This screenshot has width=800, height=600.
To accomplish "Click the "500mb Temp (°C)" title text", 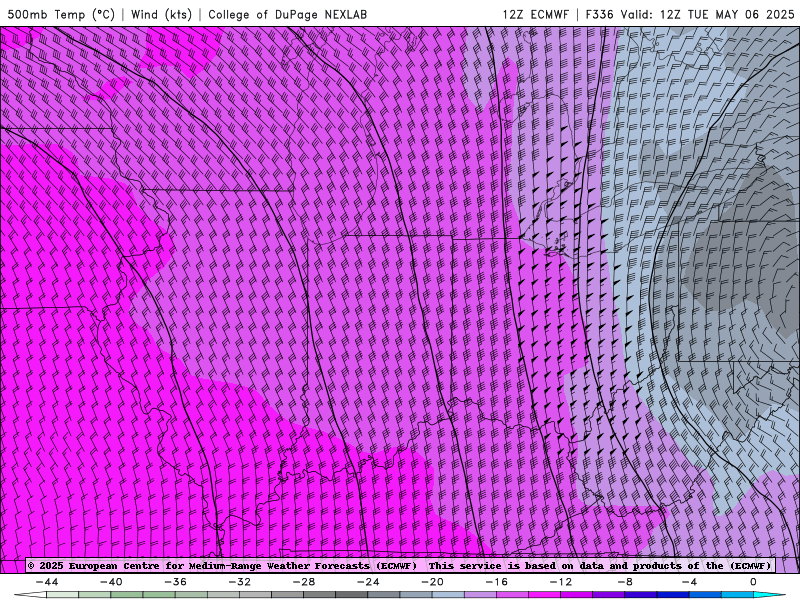I will click(61, 14).
